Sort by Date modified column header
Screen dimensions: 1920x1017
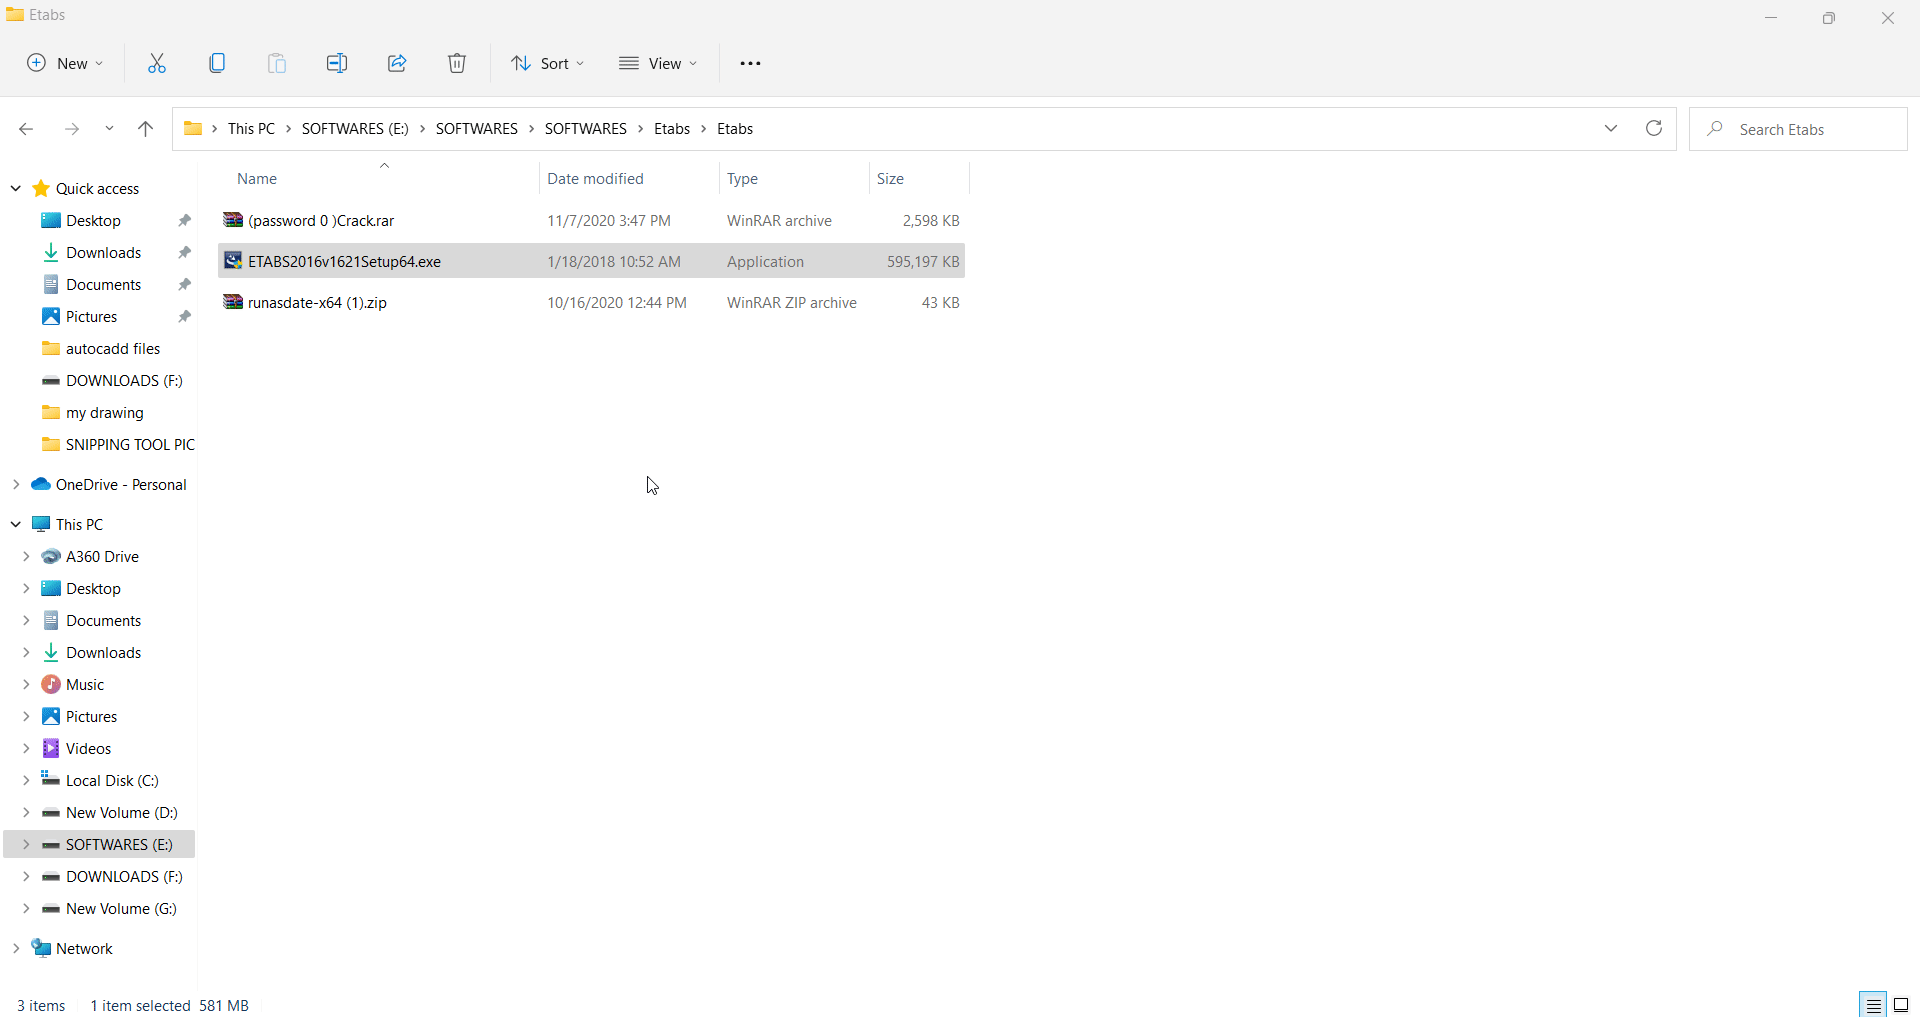(x=595, y=178)
